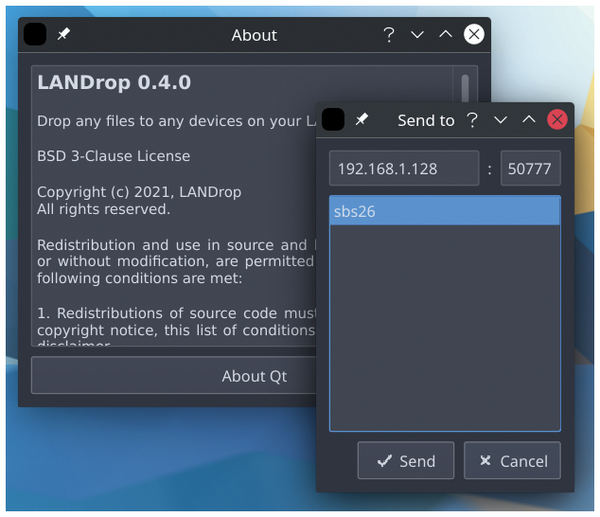This screenshot has height=517, width=600.
Task: Select the sbs26 device in list
Action: [445, 211]
